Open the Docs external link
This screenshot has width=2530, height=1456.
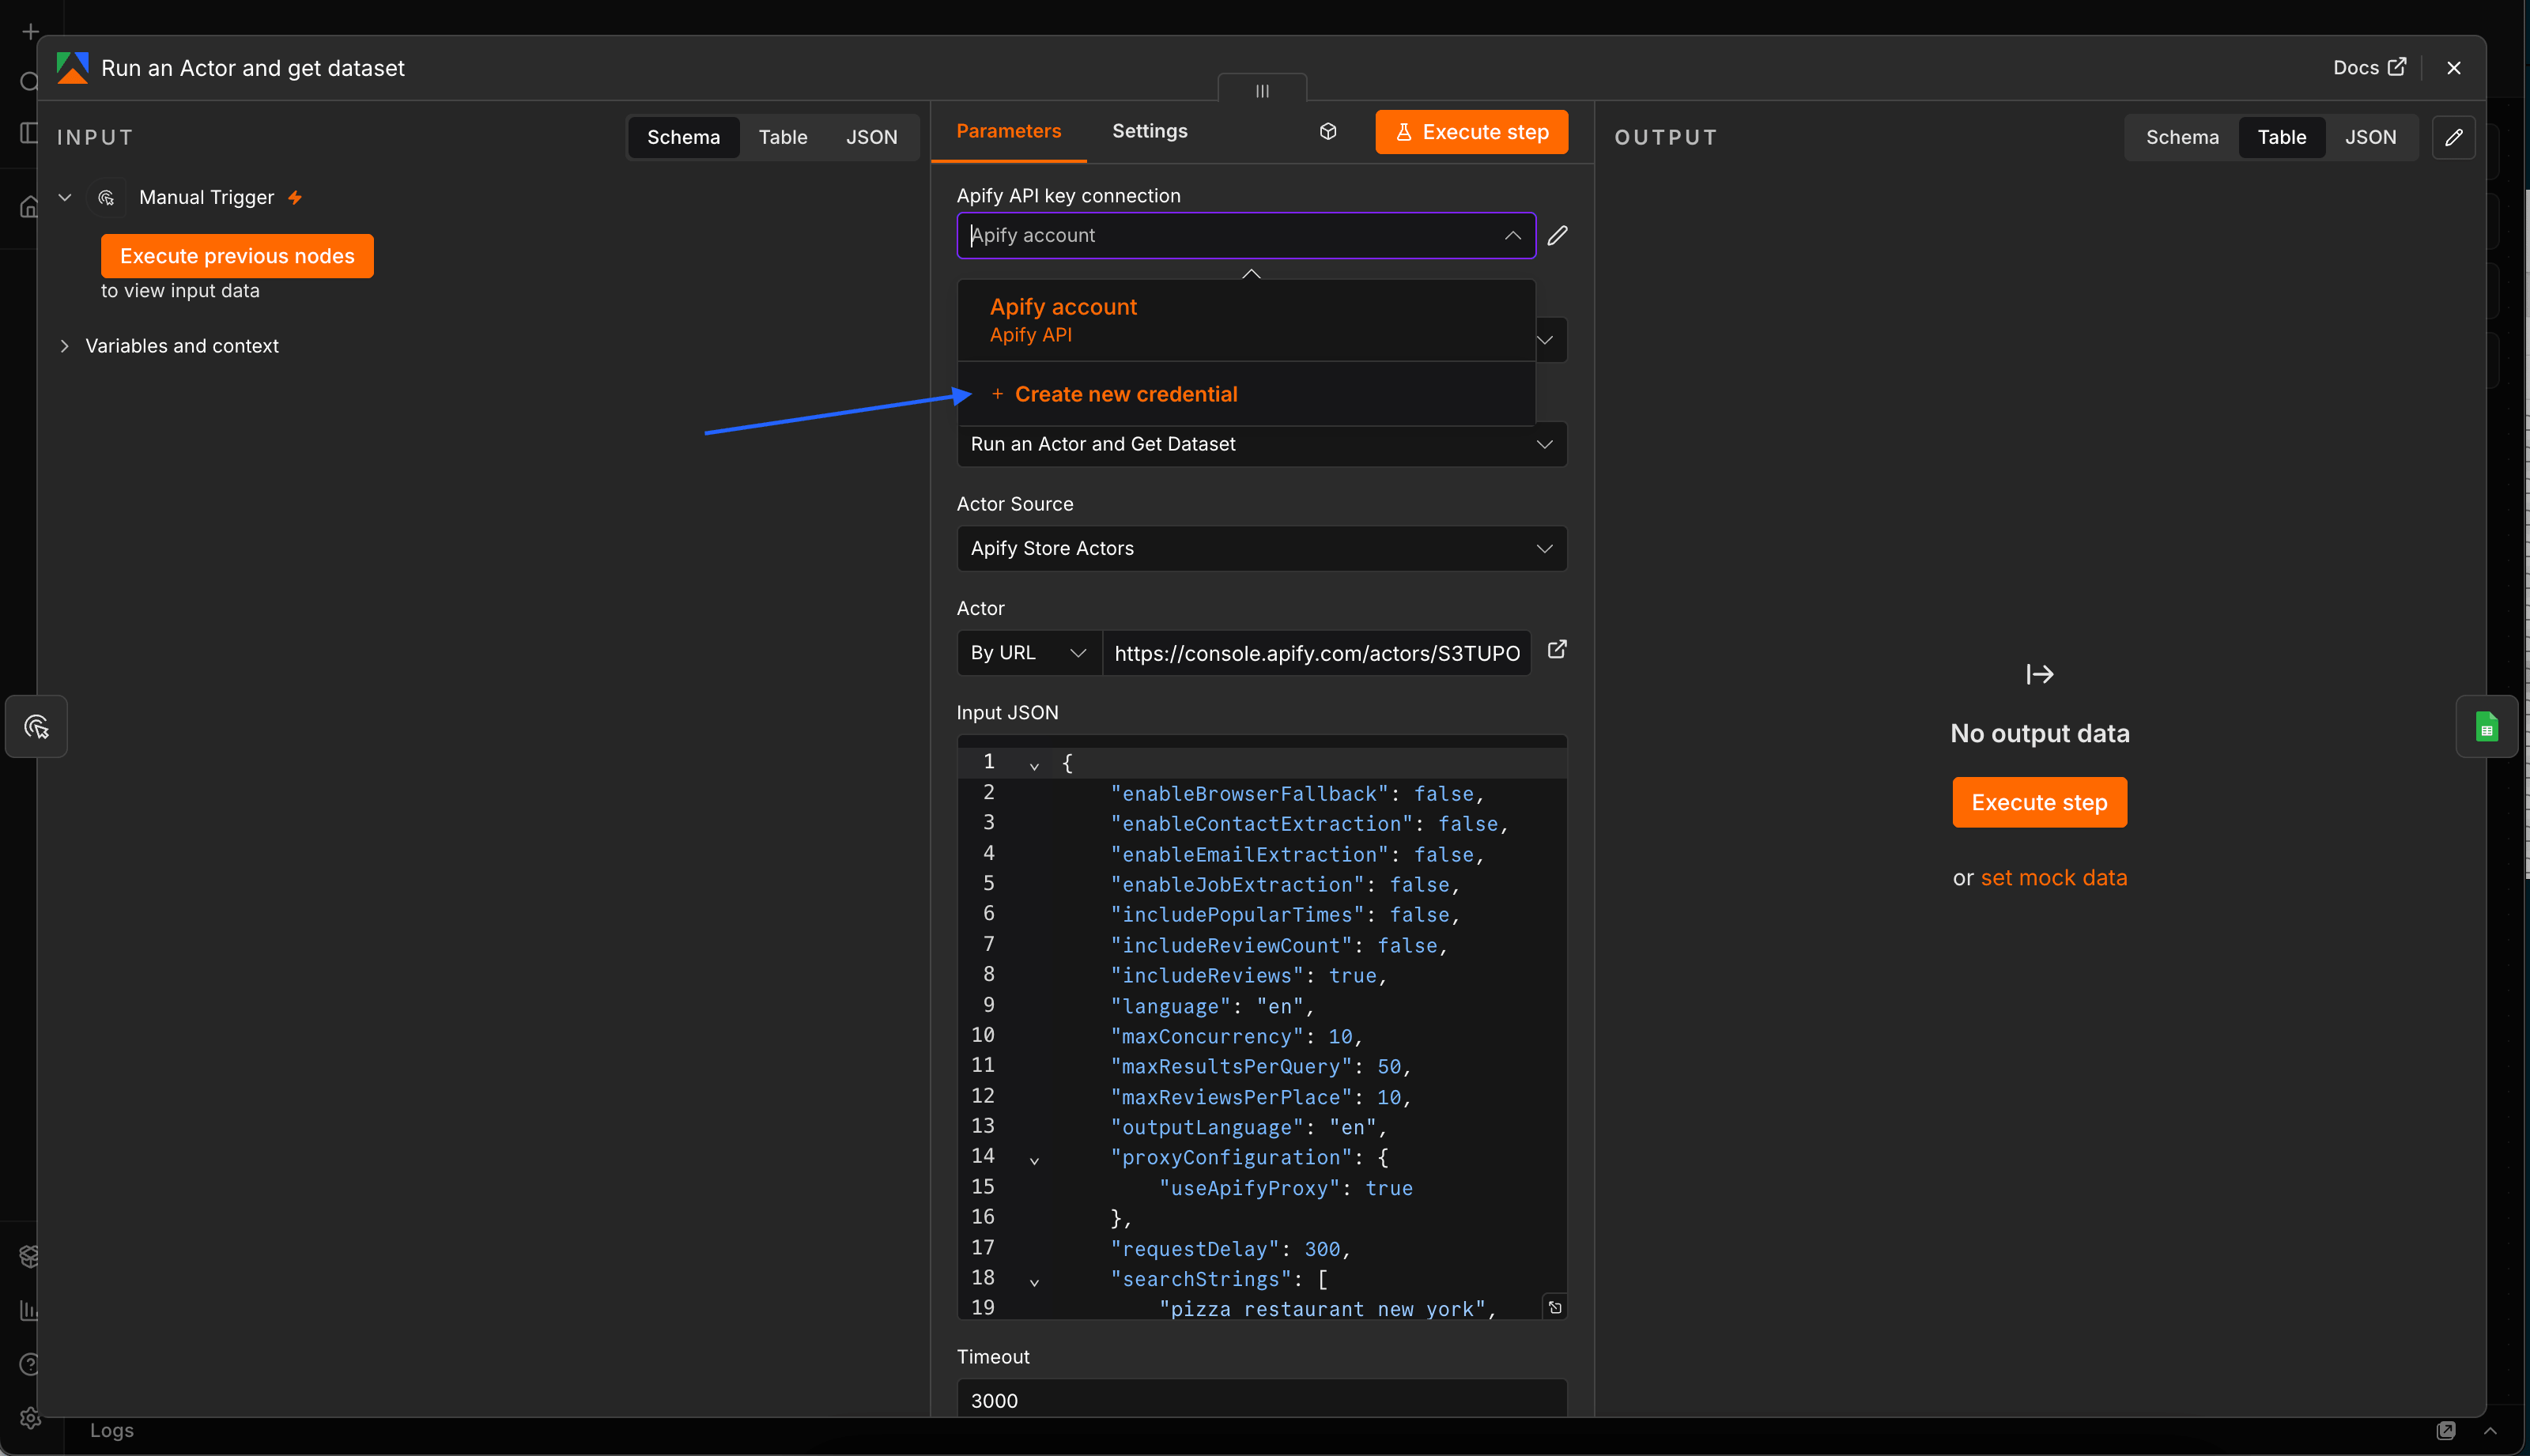2369,67
